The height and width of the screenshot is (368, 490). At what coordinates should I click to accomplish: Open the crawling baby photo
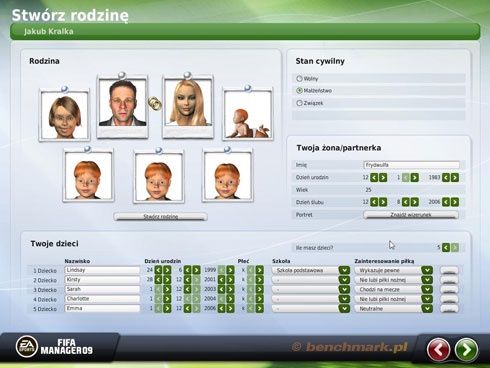coord(248,114)
